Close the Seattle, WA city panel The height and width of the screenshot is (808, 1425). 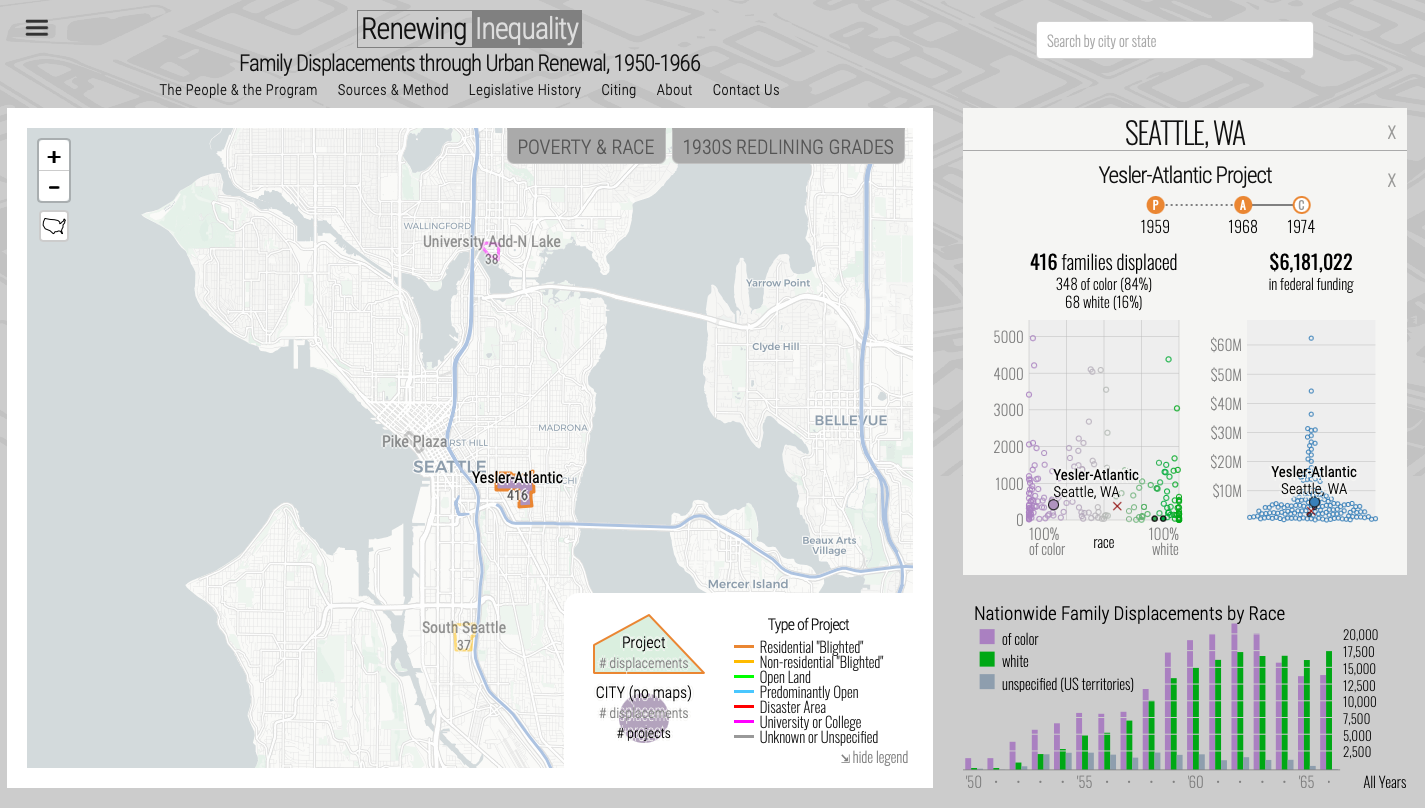(1391, 133)
